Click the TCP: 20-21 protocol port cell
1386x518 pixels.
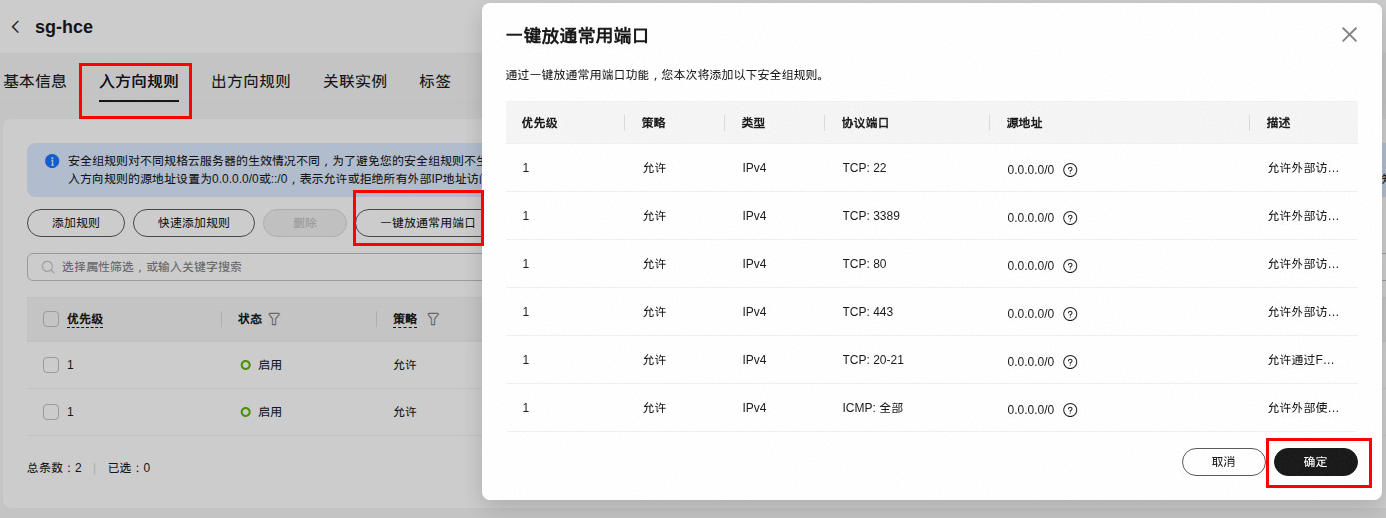pos(873,360)
